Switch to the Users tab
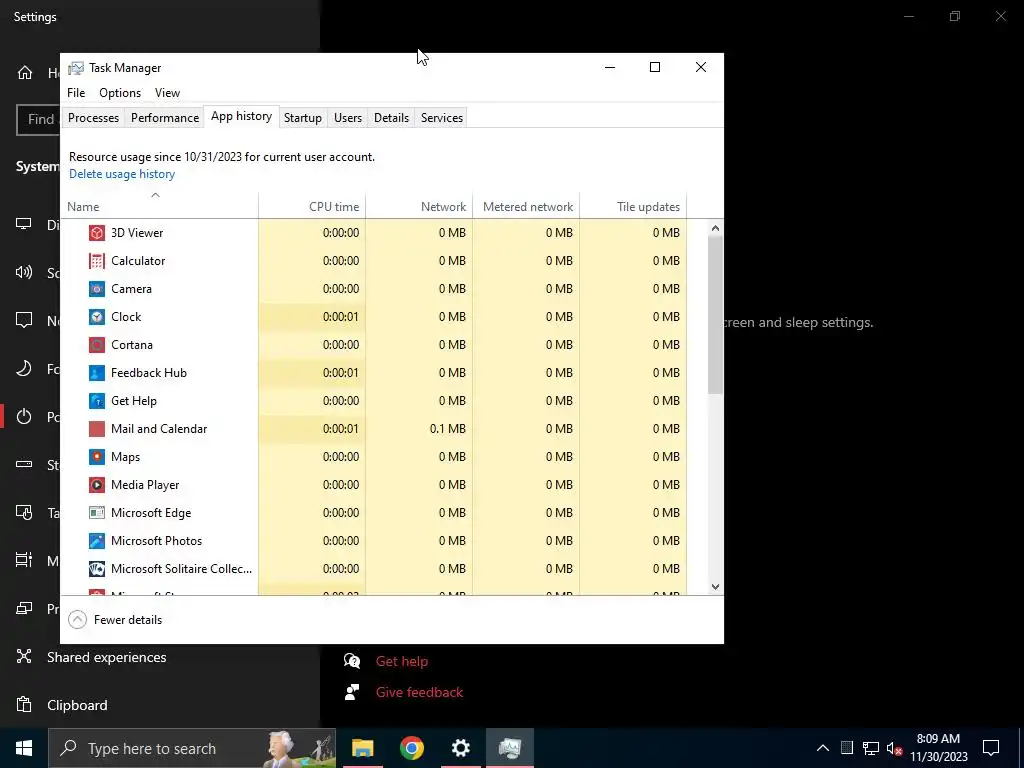 point(347,118)
